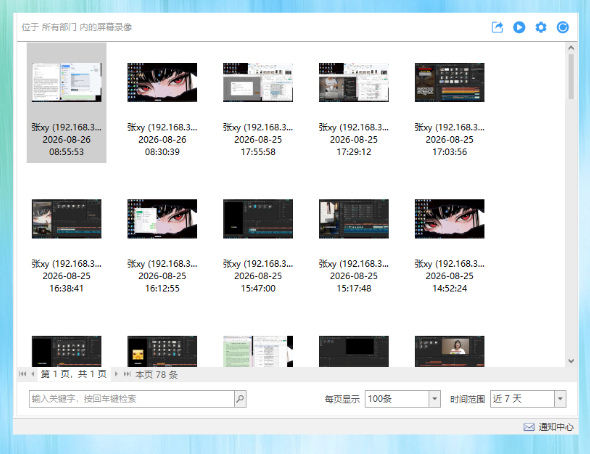Click the 通知中心 envelope icon

529,427
